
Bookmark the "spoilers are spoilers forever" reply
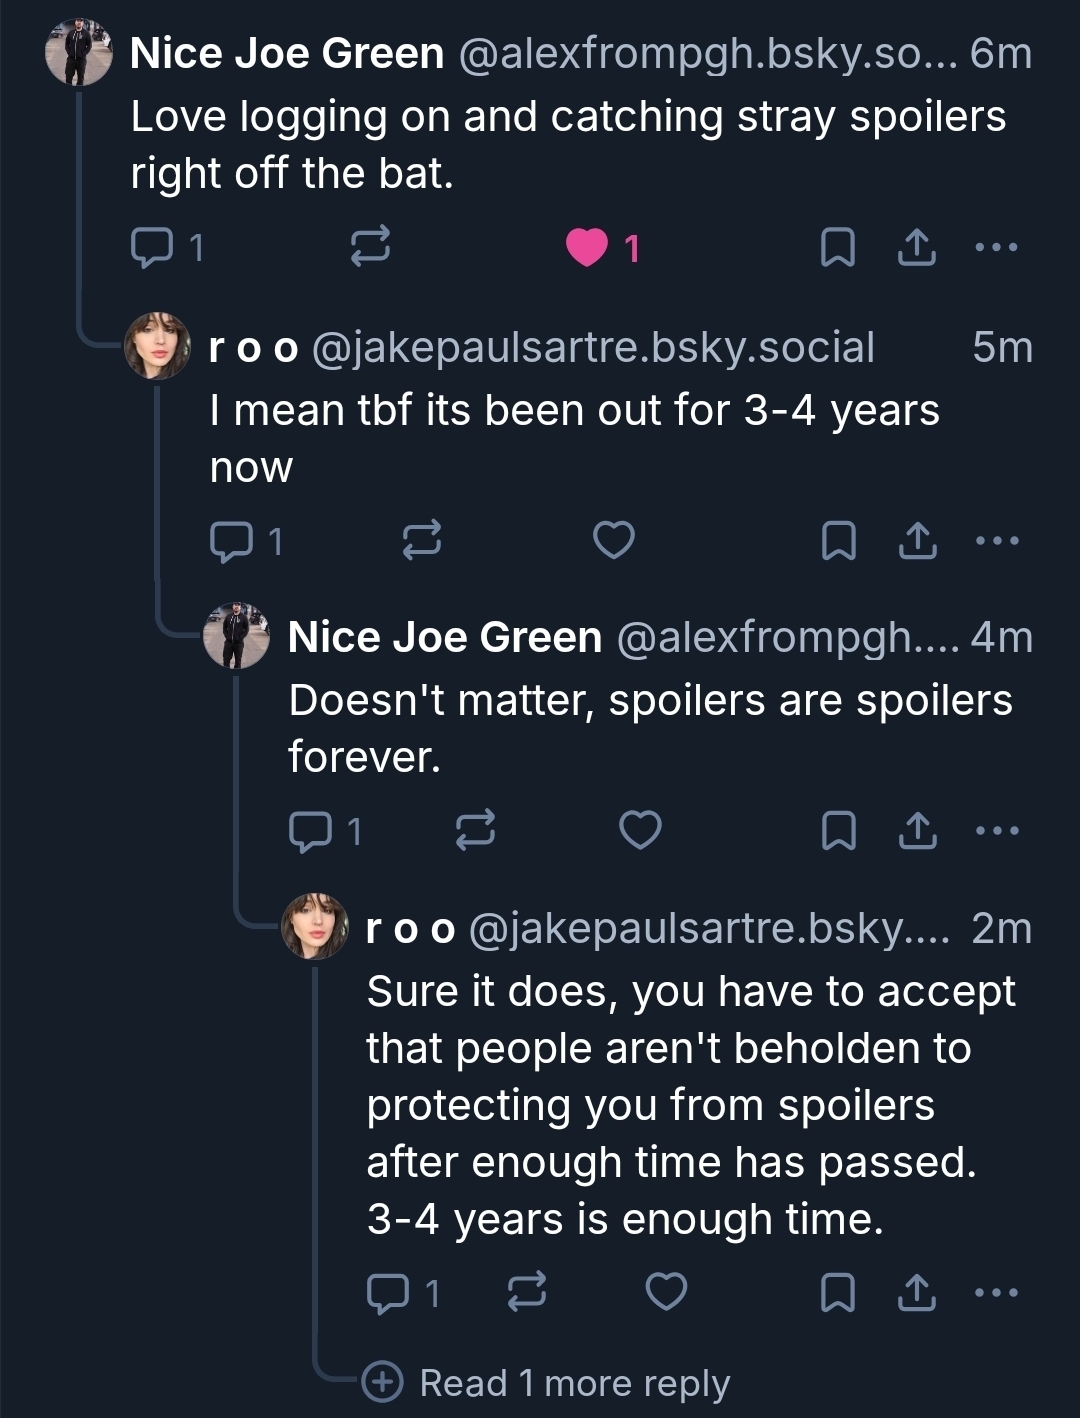point(837,831)
